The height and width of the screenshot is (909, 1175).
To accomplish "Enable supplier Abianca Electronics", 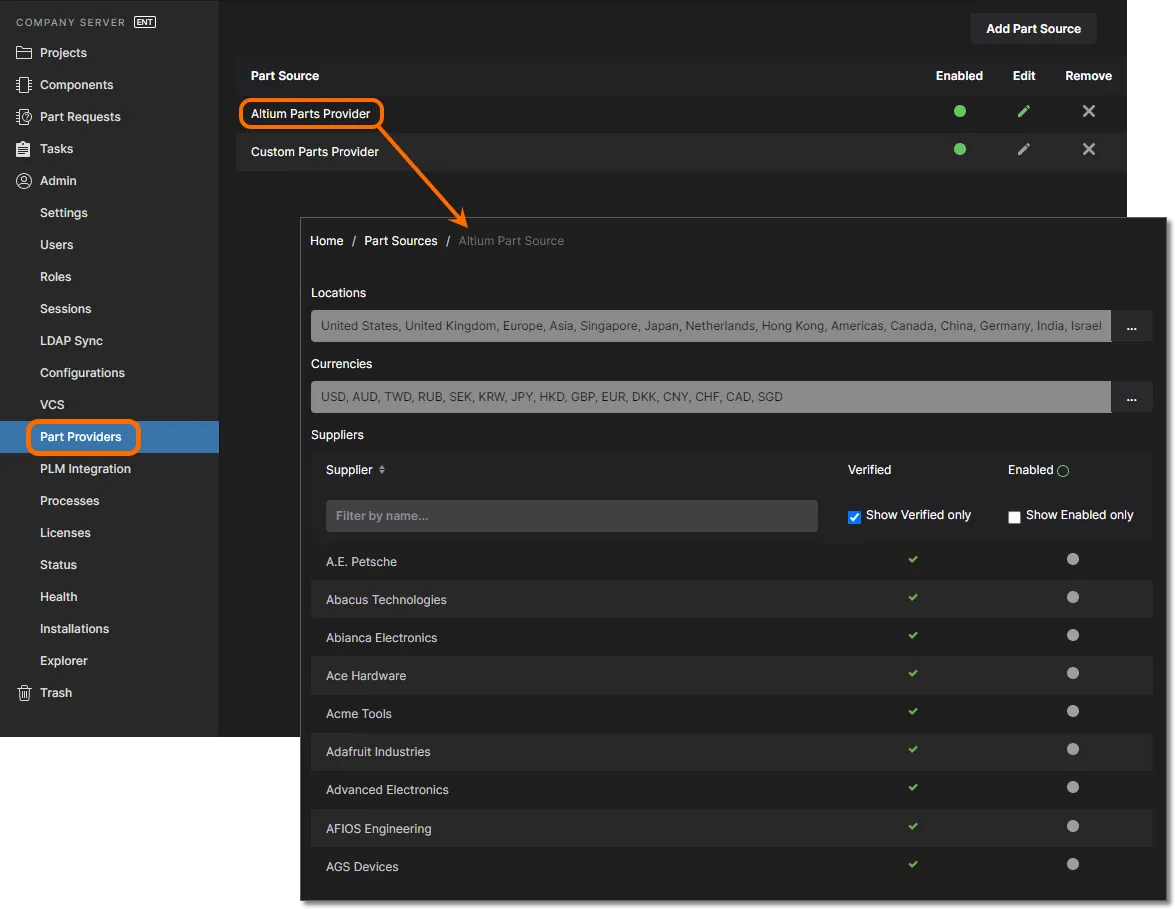I will point(1072,635).
